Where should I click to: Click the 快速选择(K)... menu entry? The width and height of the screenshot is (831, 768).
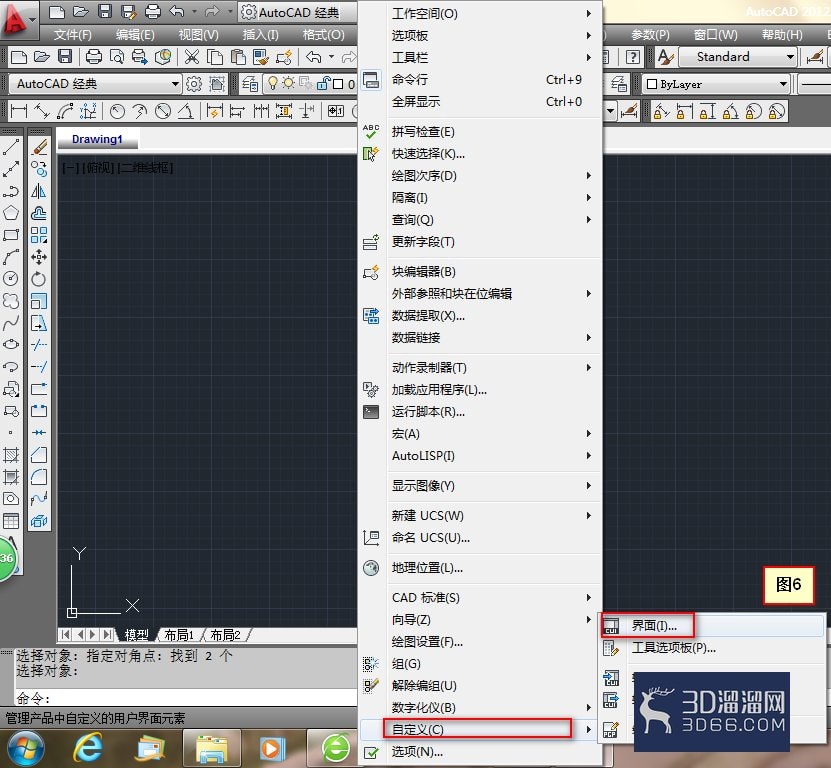pos(480,154)
